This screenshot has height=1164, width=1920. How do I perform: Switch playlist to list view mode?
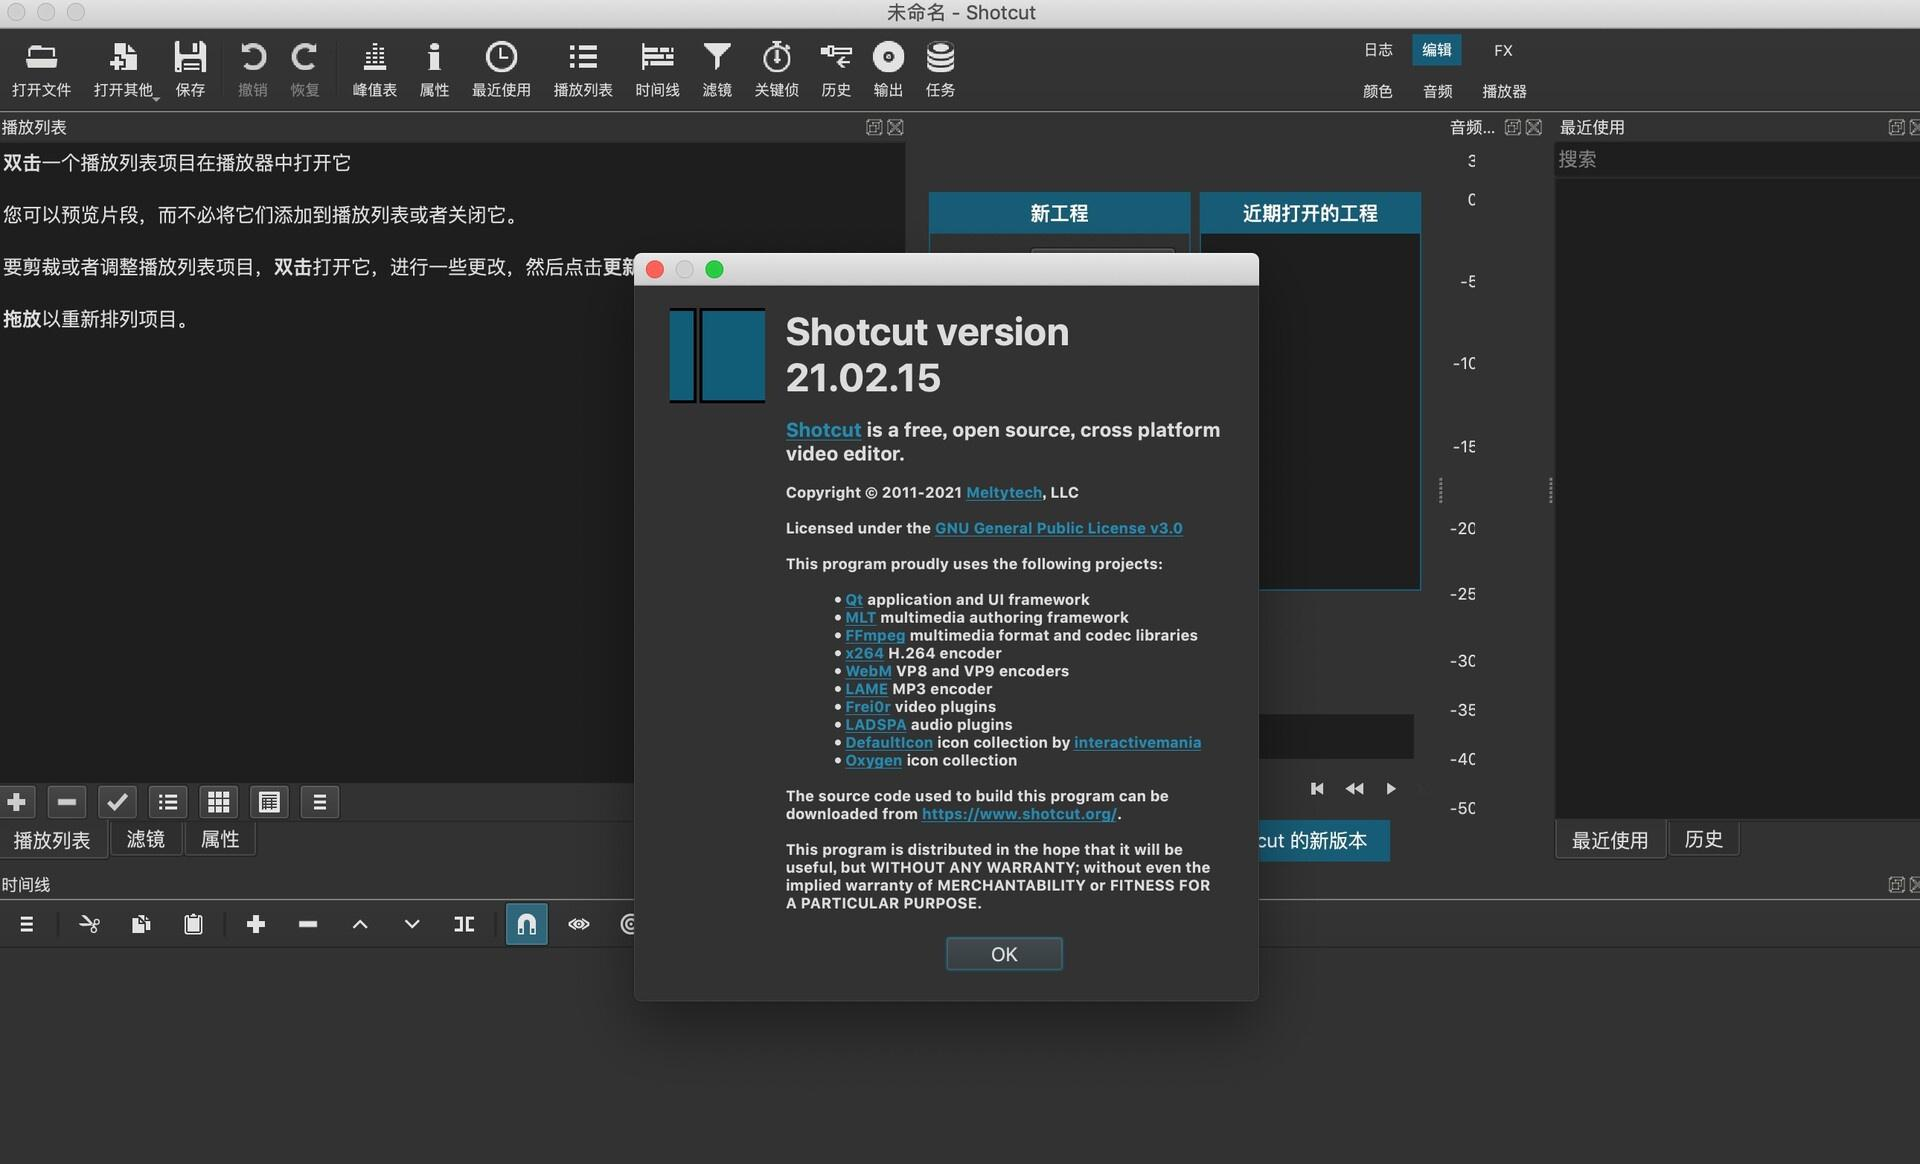tap(168, 802)
